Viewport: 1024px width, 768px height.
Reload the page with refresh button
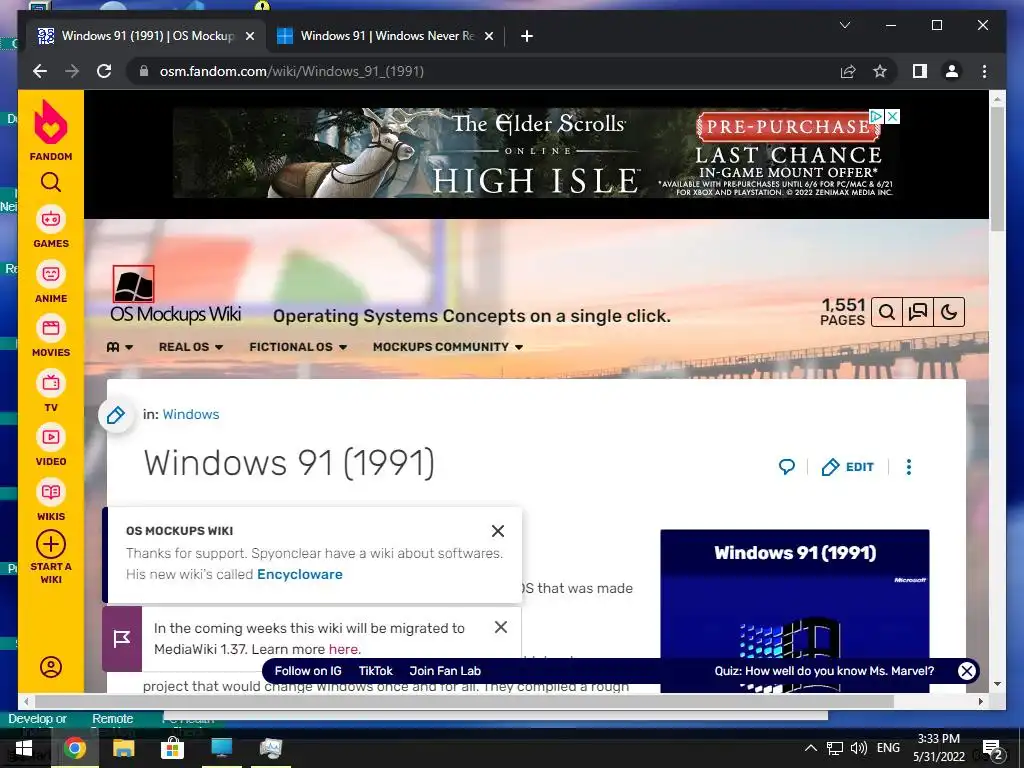click(x=104, y=71)
